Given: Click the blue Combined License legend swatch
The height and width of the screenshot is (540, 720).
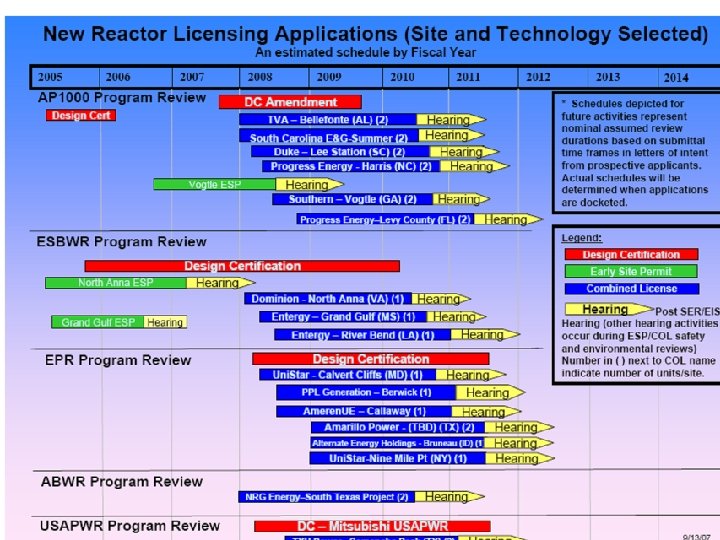Looking at the screenshot, I should pos(632,288).
